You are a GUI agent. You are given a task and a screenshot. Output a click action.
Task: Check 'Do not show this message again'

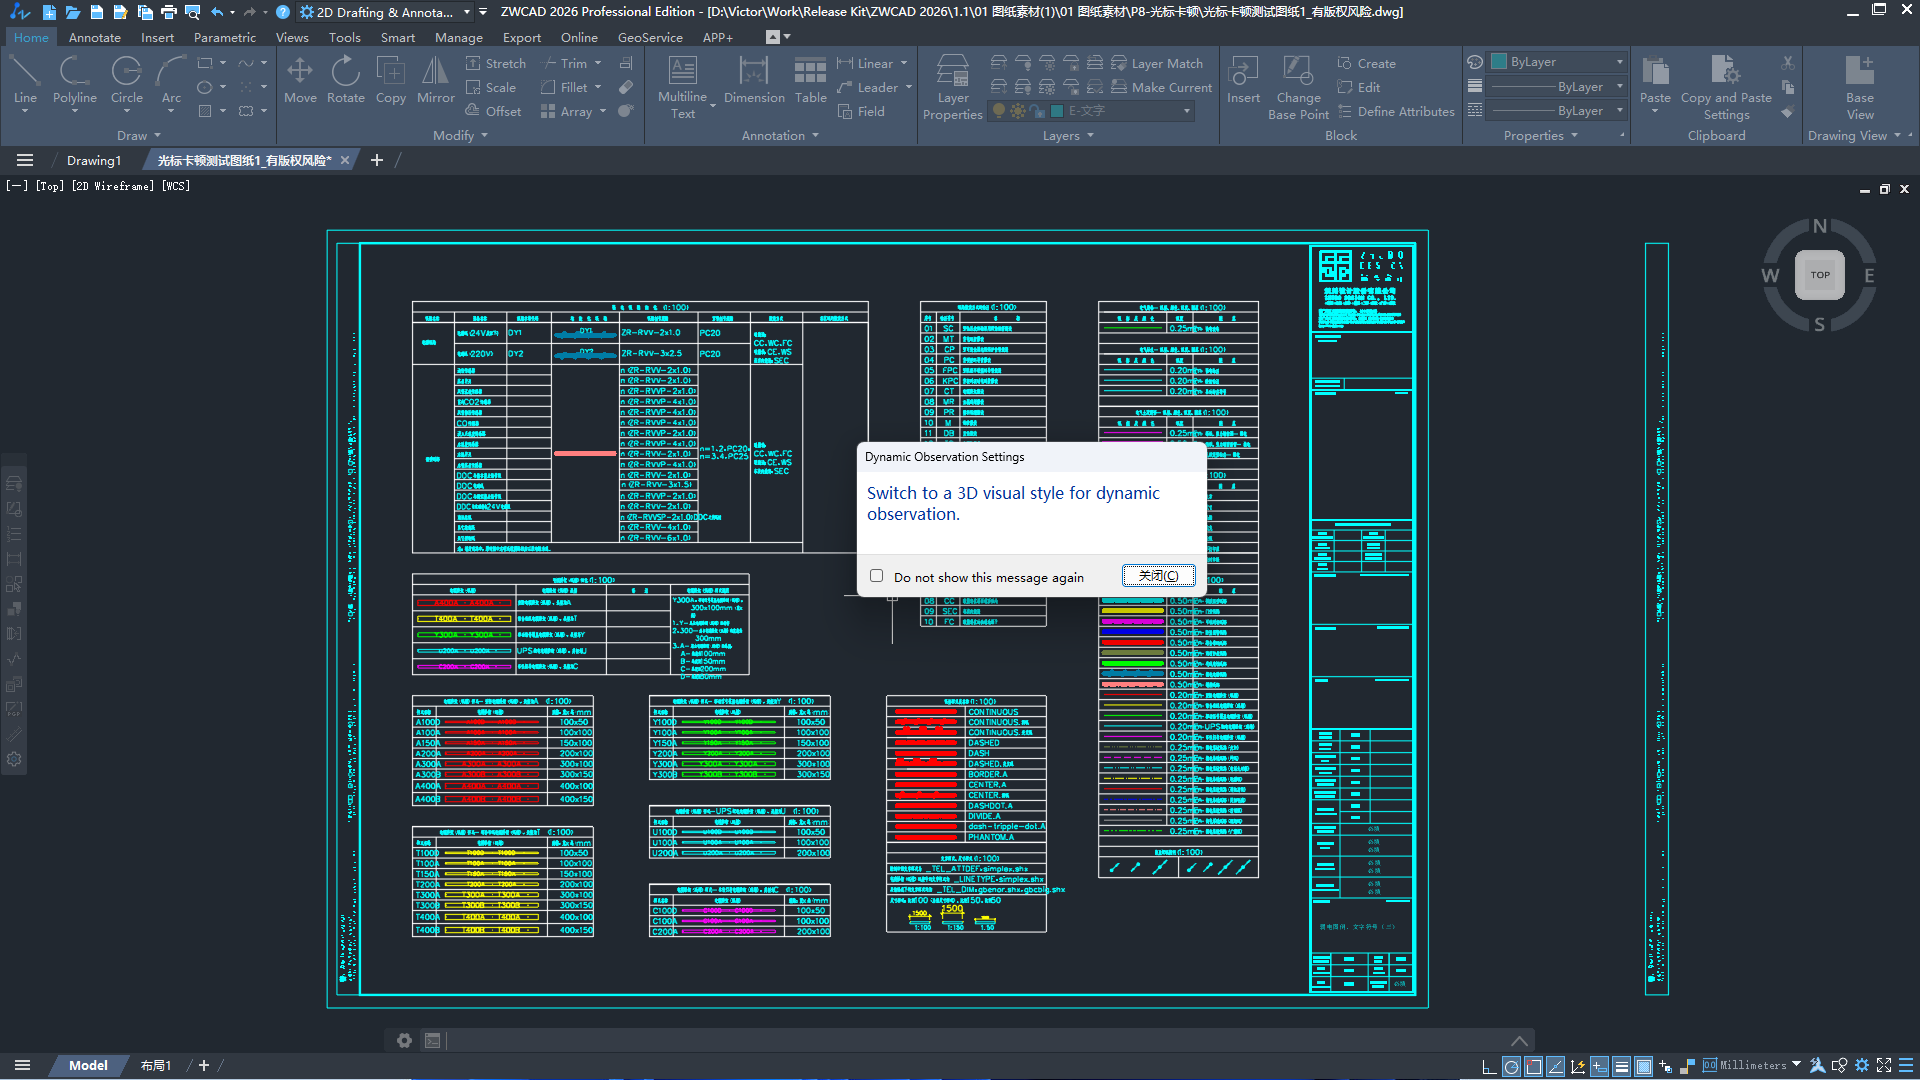[x=877, y=576]
